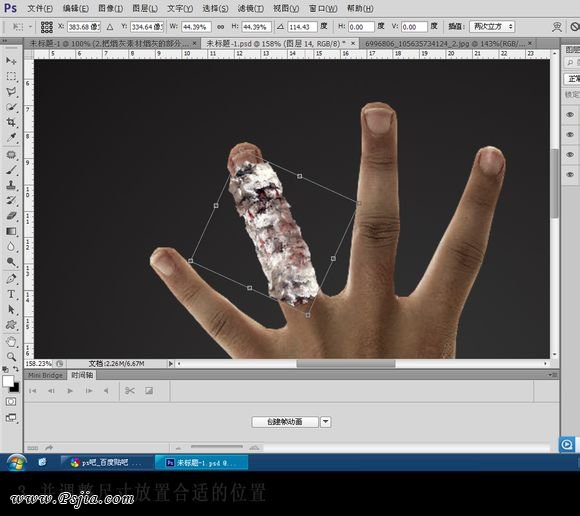Viewport: 580px width, 516px height.
Task: Select the Pen tool
Action: (11, 278)
